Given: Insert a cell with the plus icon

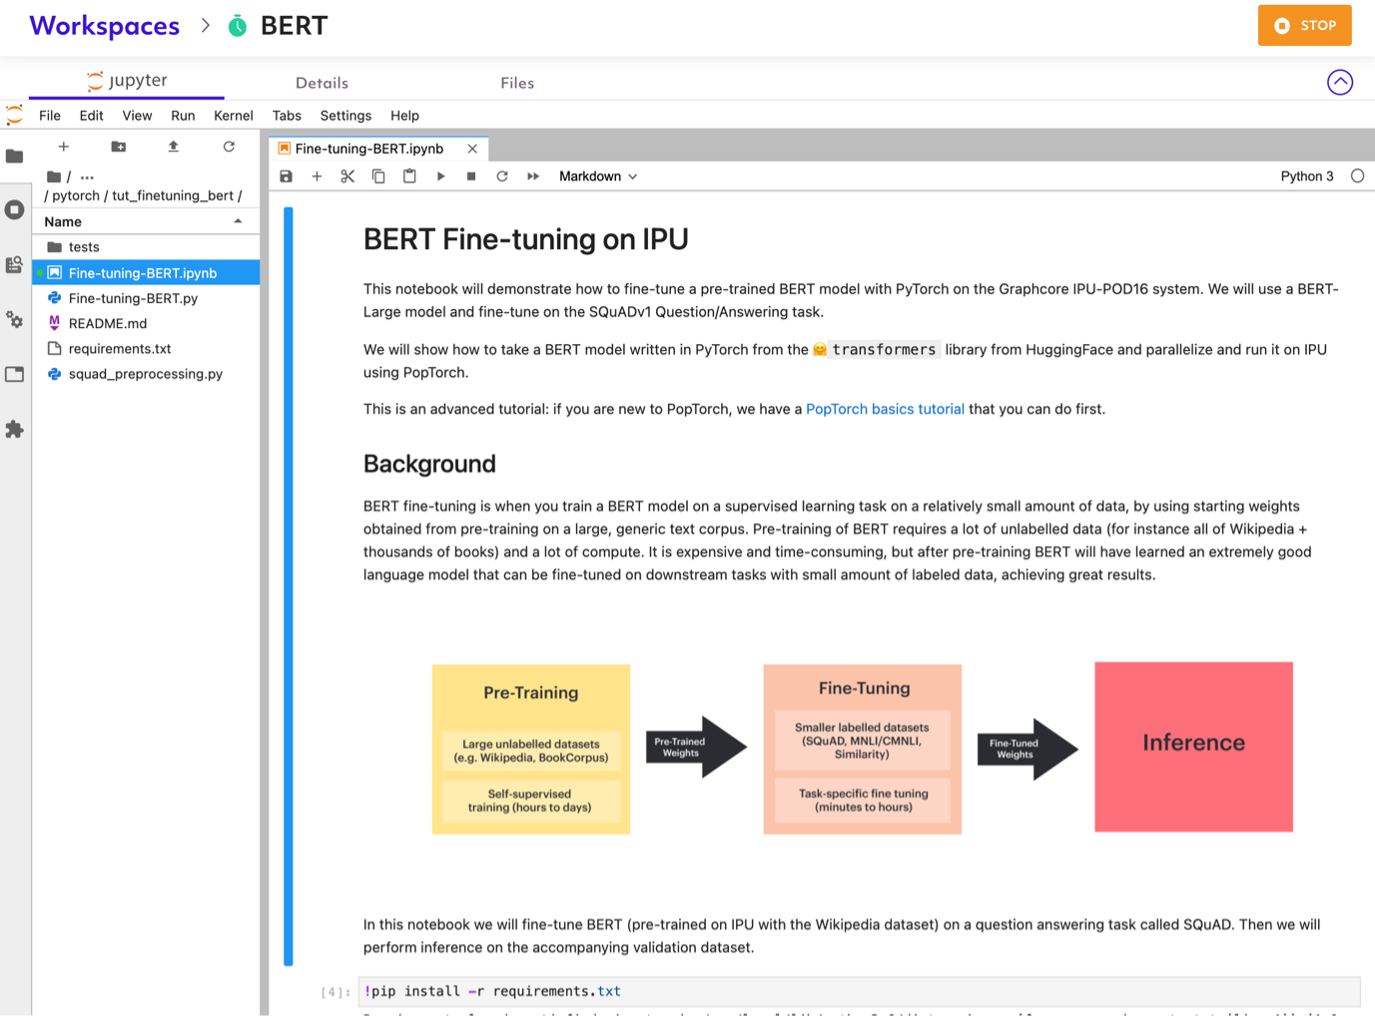Looking at the screenshot, I should tap(317, 176).
